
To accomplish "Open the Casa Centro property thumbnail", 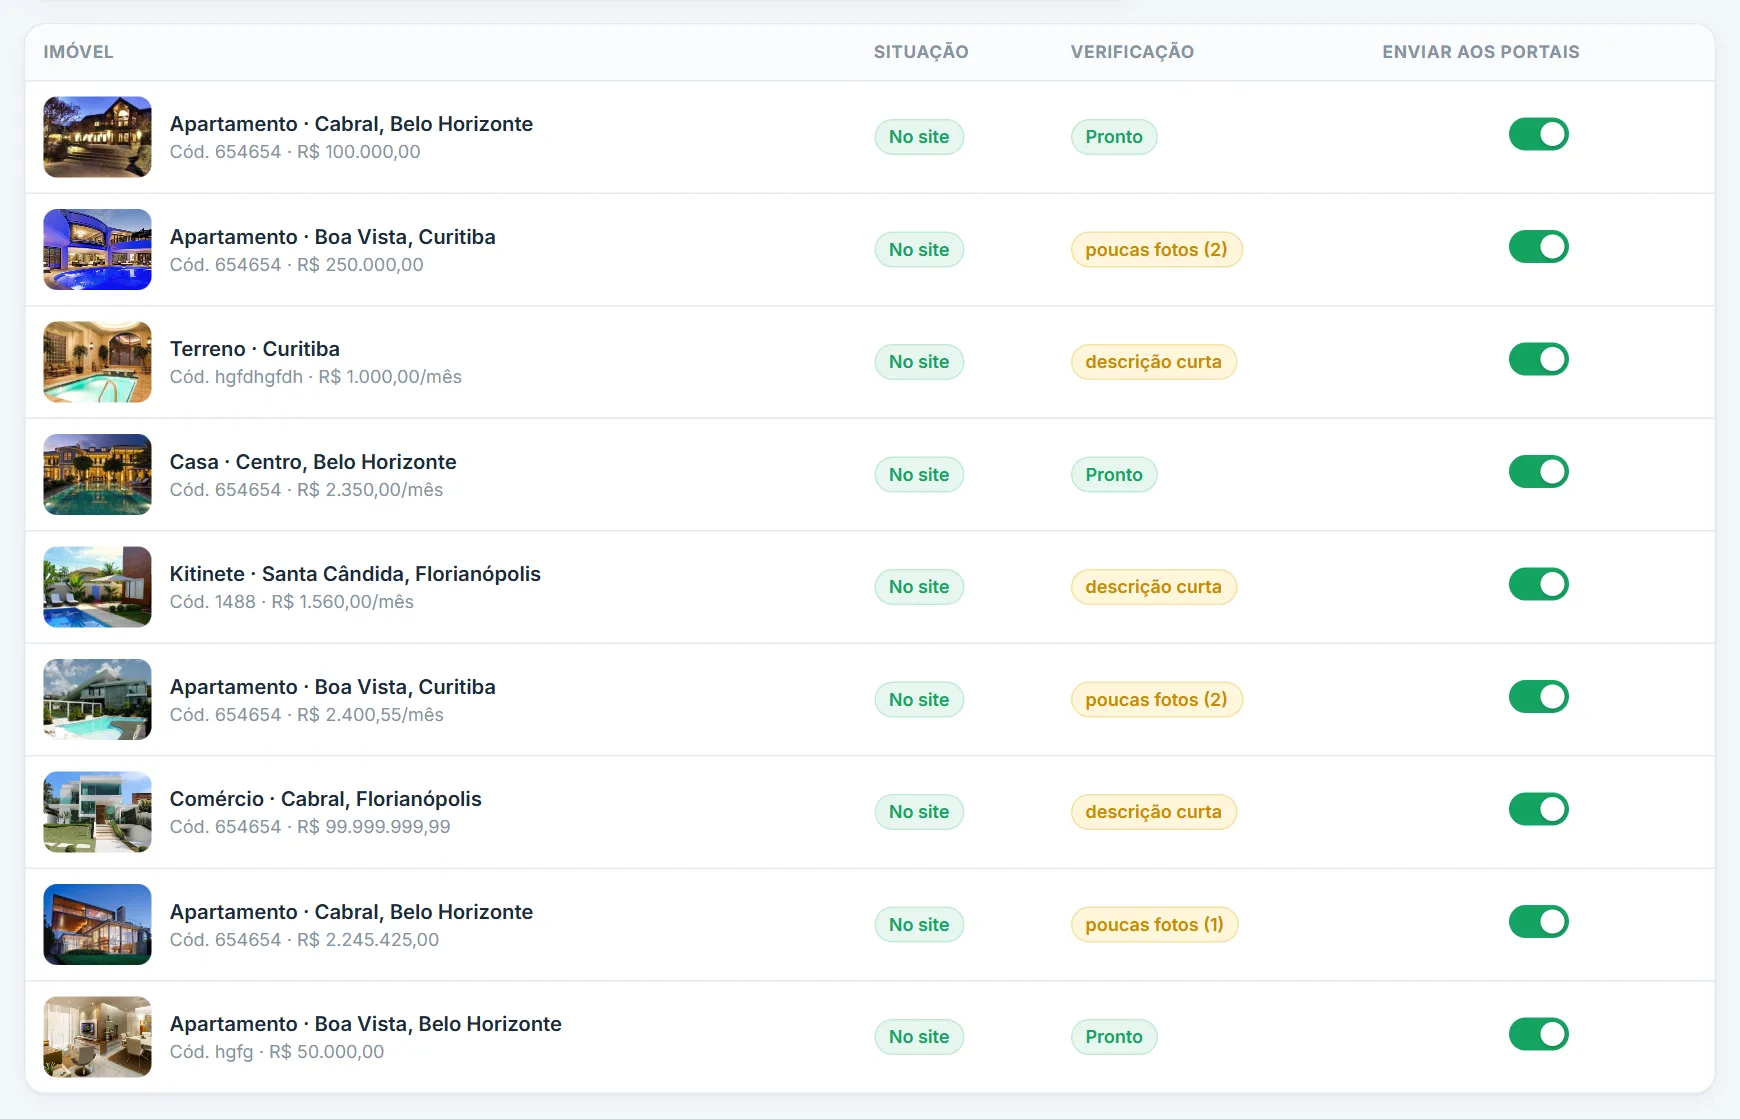I will pyautogui.click(x=97, y=474).
